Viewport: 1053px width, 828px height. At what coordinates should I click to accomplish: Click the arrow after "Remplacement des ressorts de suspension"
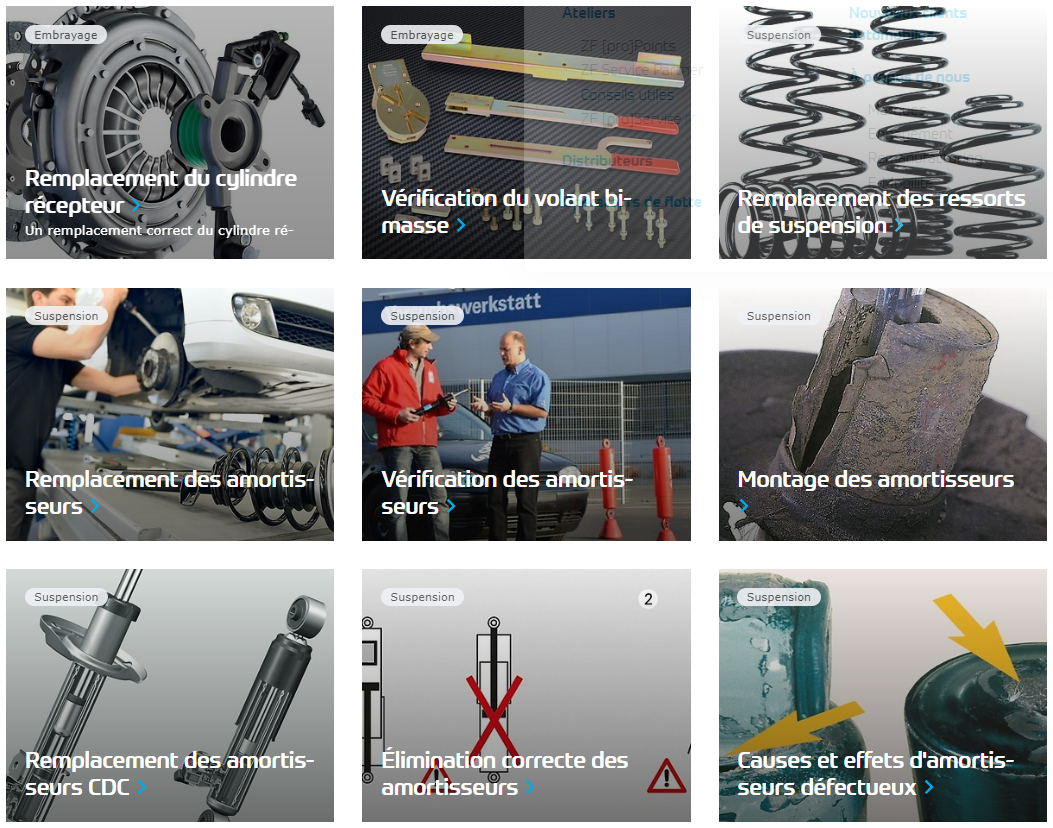[x=899, y=226]
